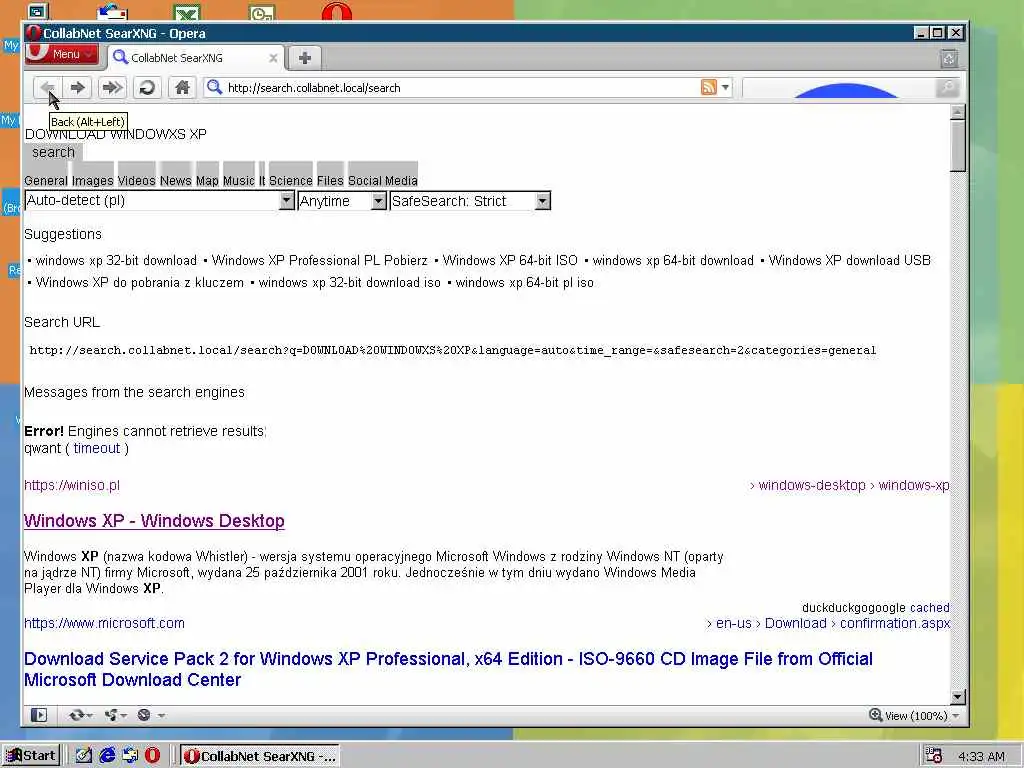Click suggestion 'windows xp 64-bit download'
This screenshot has height=768, width=1024.
click(673, 261)
